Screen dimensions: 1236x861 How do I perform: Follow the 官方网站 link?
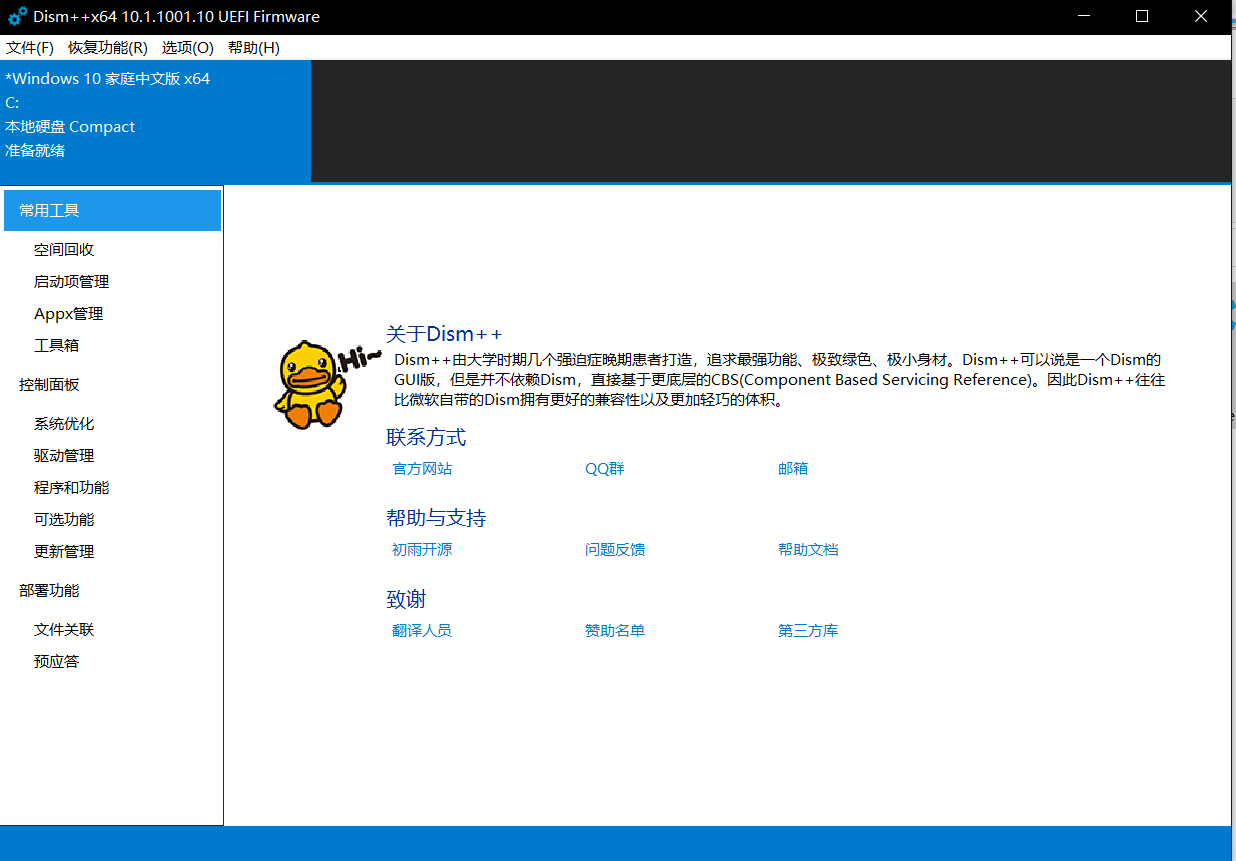coord(422,469)
